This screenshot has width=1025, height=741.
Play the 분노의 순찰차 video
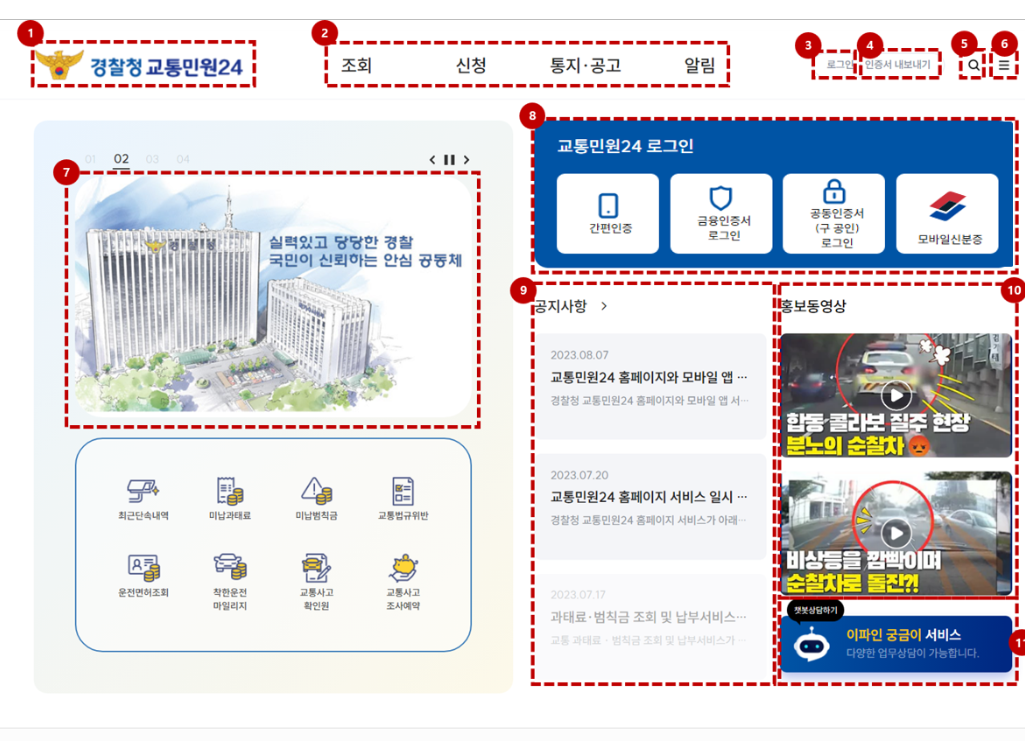coord(896,395)
